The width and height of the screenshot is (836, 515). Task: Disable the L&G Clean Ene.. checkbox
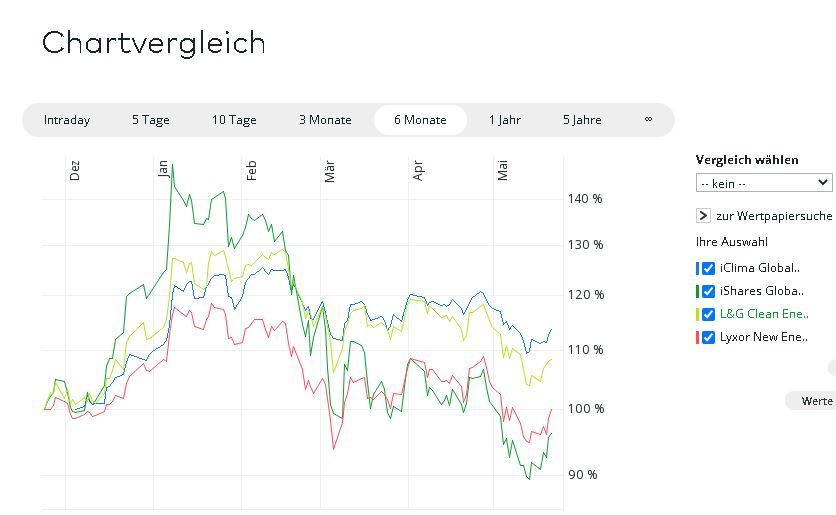(708, 314)
